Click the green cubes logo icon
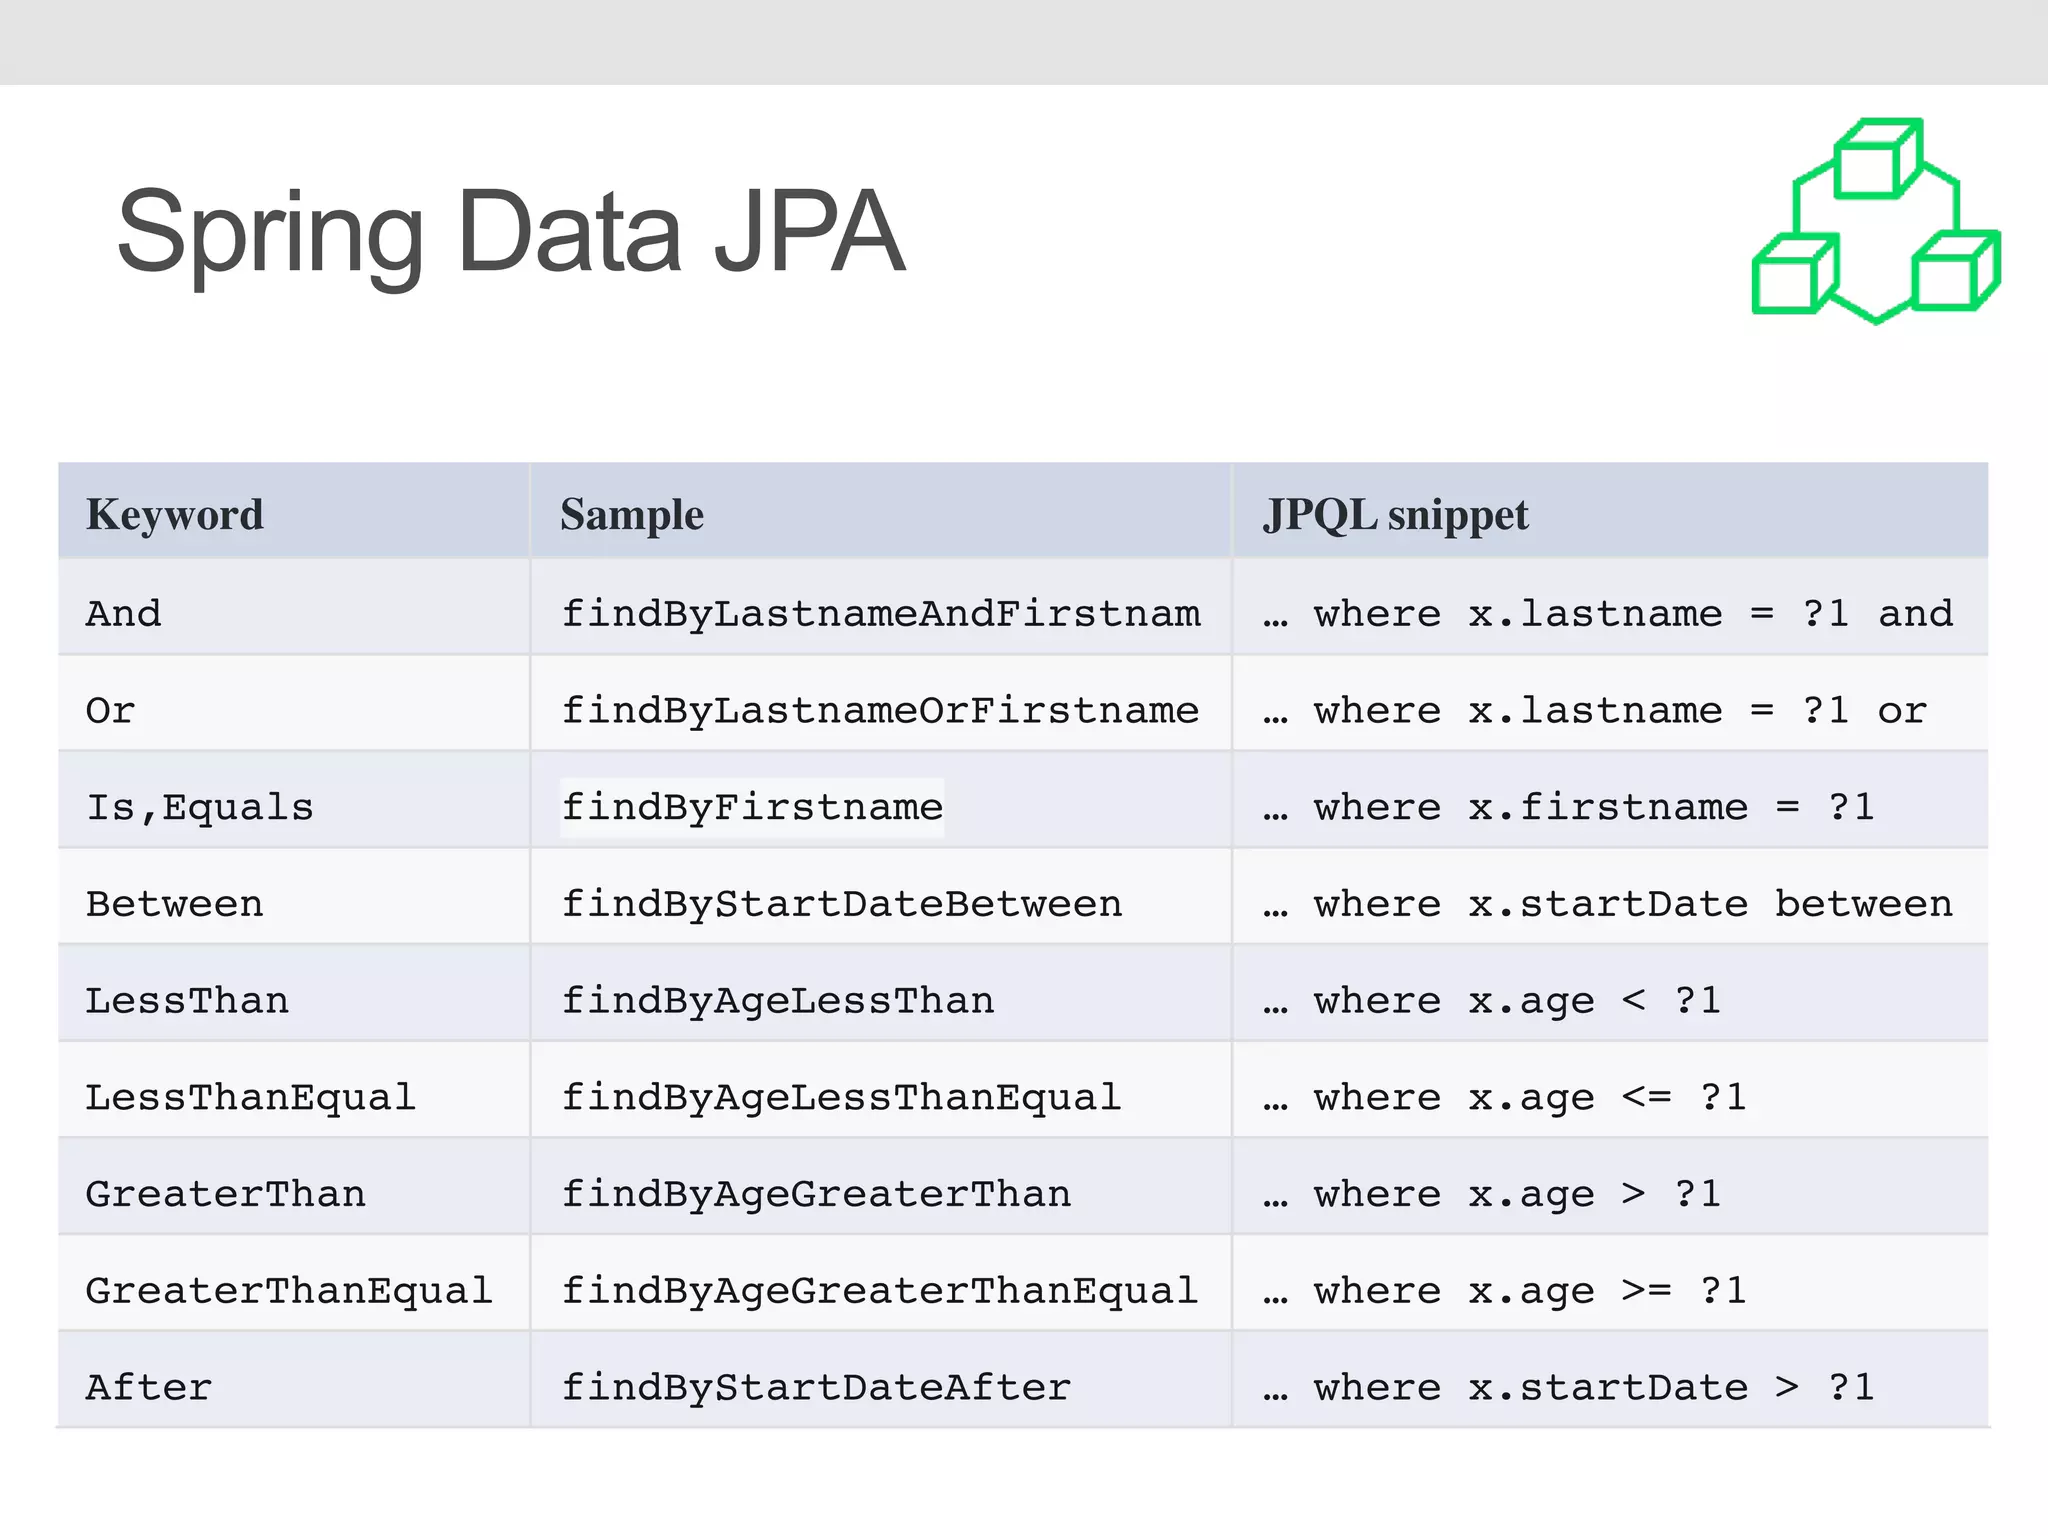Viewport: 2048px width, 1536px height. pyautogui.click(x=1876, y=221)
